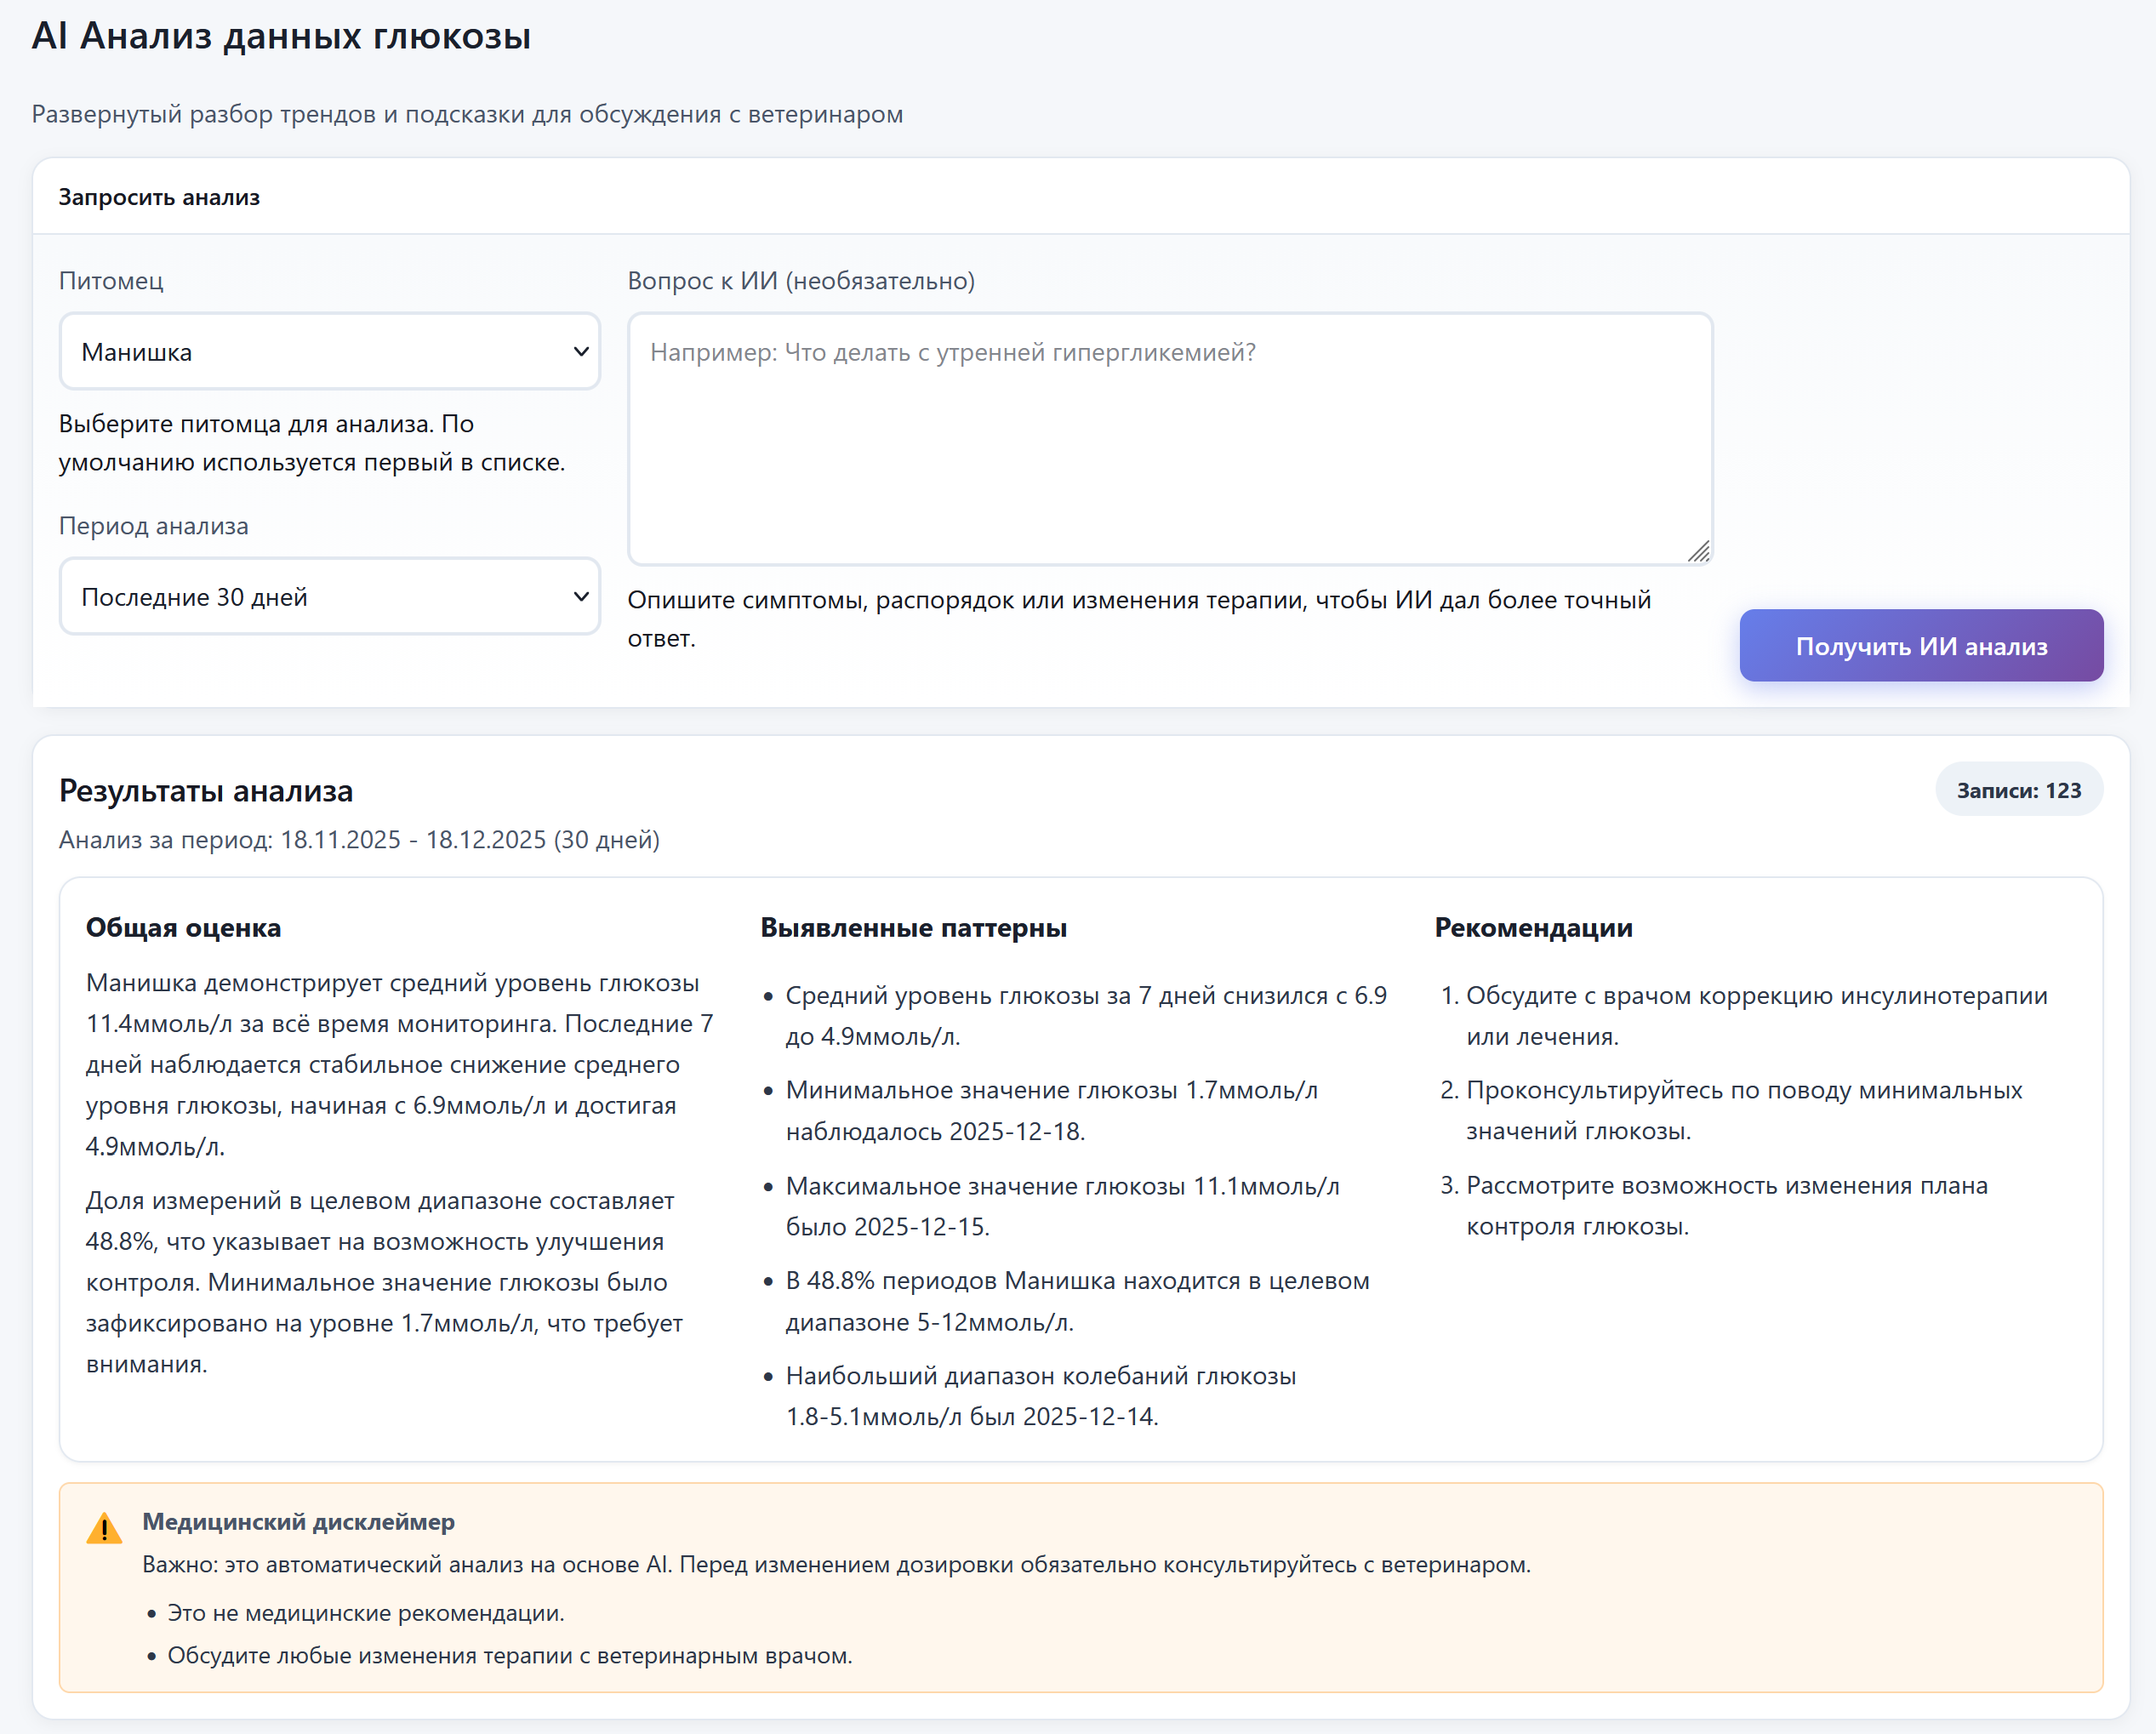The height and width of the screenshot is (1734, 2156).
Task: Click the Рекомендации column heading
Action: [1533, 927]
